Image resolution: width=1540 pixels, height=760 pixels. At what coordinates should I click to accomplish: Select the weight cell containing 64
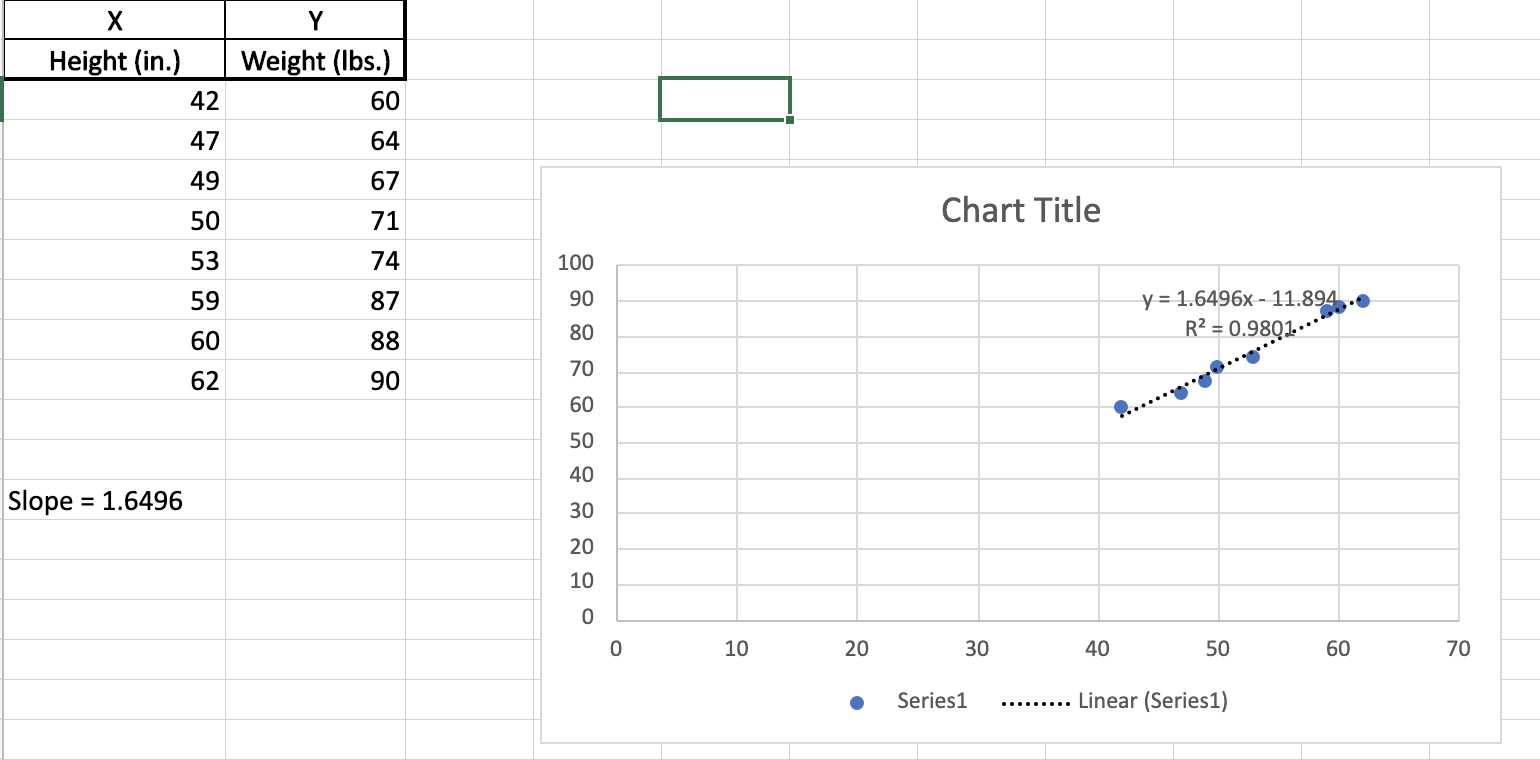click(315, 140)
